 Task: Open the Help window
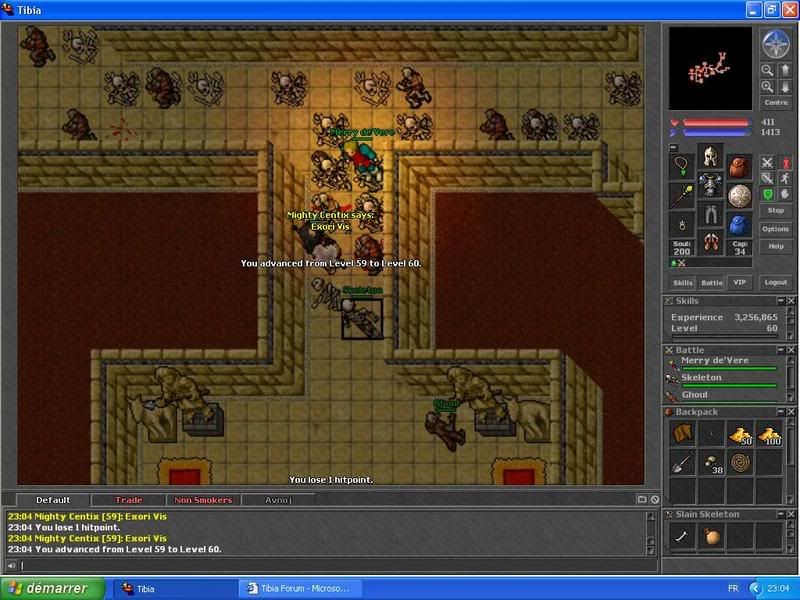tap(776, 246)
